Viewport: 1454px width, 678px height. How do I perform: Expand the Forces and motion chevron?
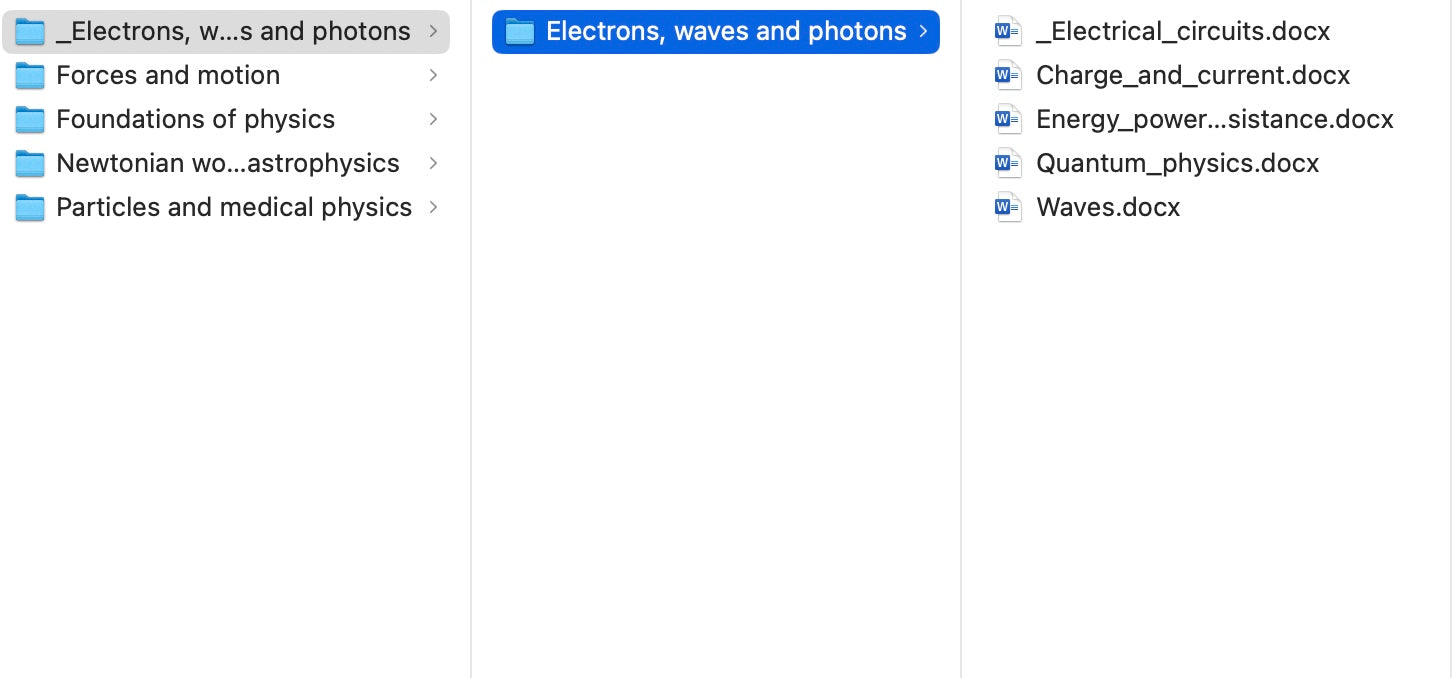[x=433, y=76]
